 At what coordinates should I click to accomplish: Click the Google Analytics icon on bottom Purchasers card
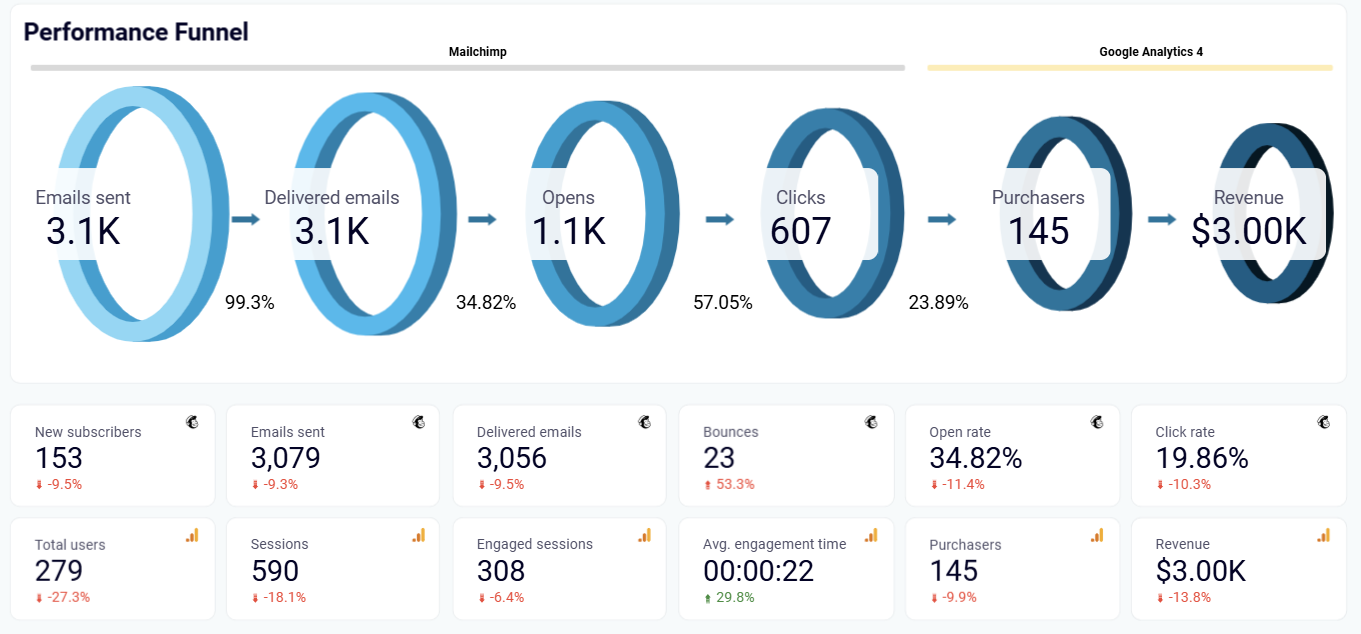click(x=1097, y=535)
